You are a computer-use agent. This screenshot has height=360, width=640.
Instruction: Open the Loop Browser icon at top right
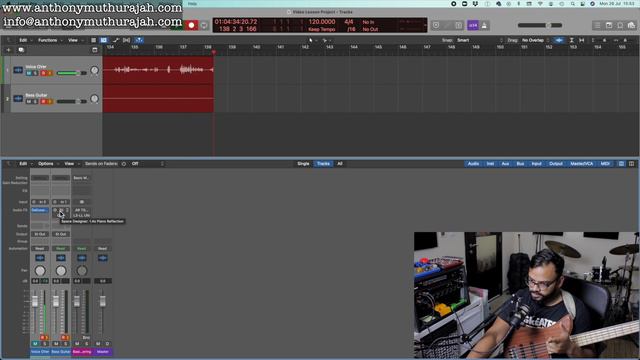click(620, 25)
